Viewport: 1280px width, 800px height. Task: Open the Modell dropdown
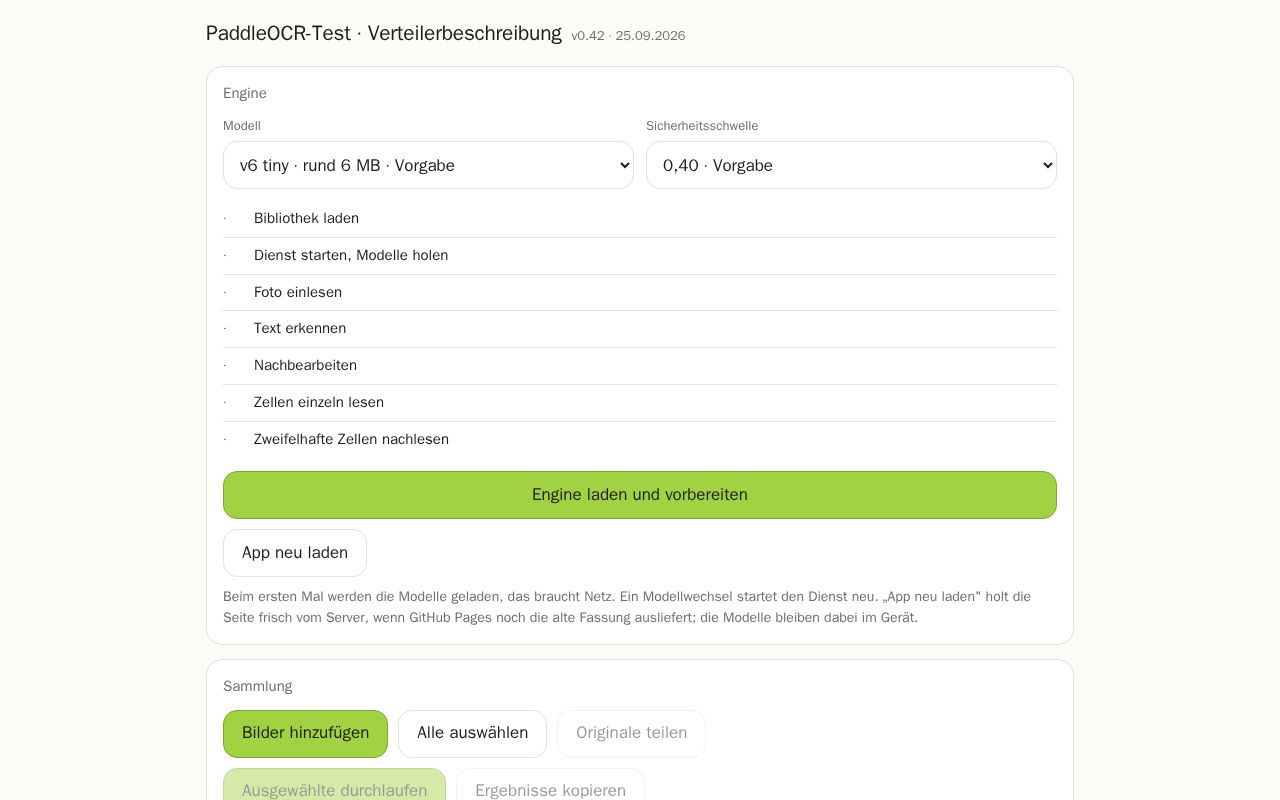click(428, 165)
